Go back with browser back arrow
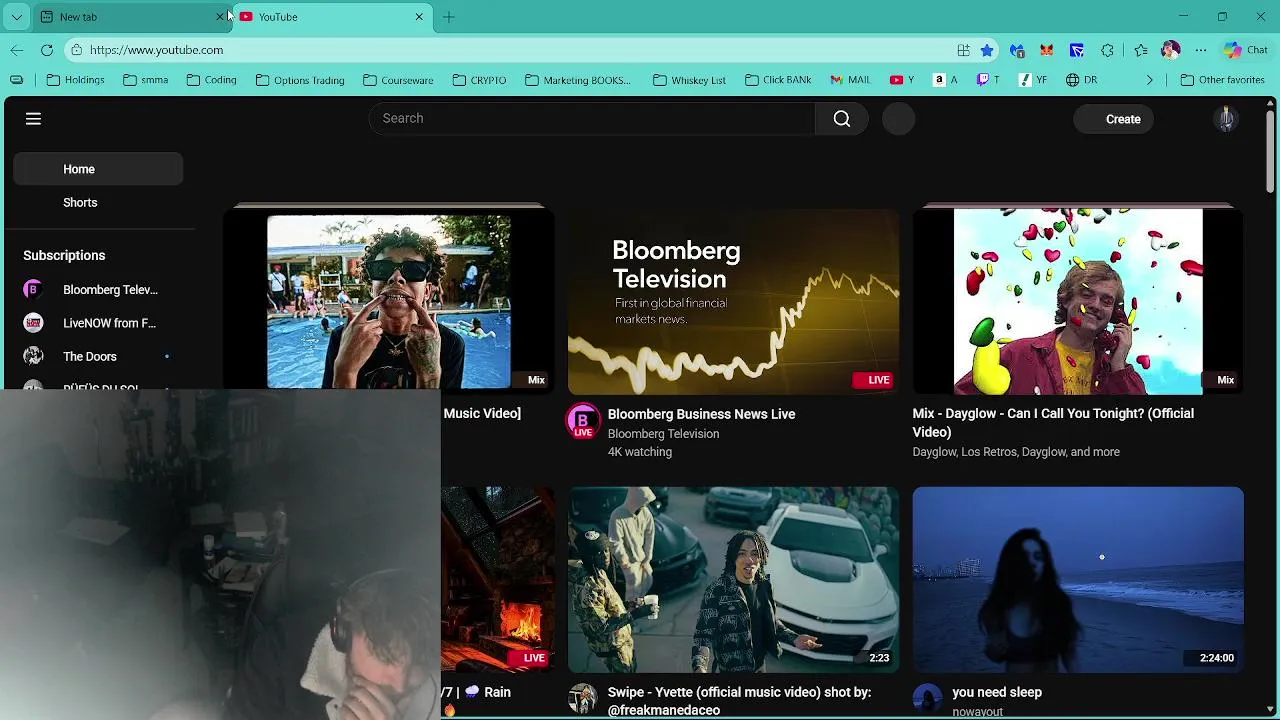The image size is (1280, 720). tap(17, 50)
